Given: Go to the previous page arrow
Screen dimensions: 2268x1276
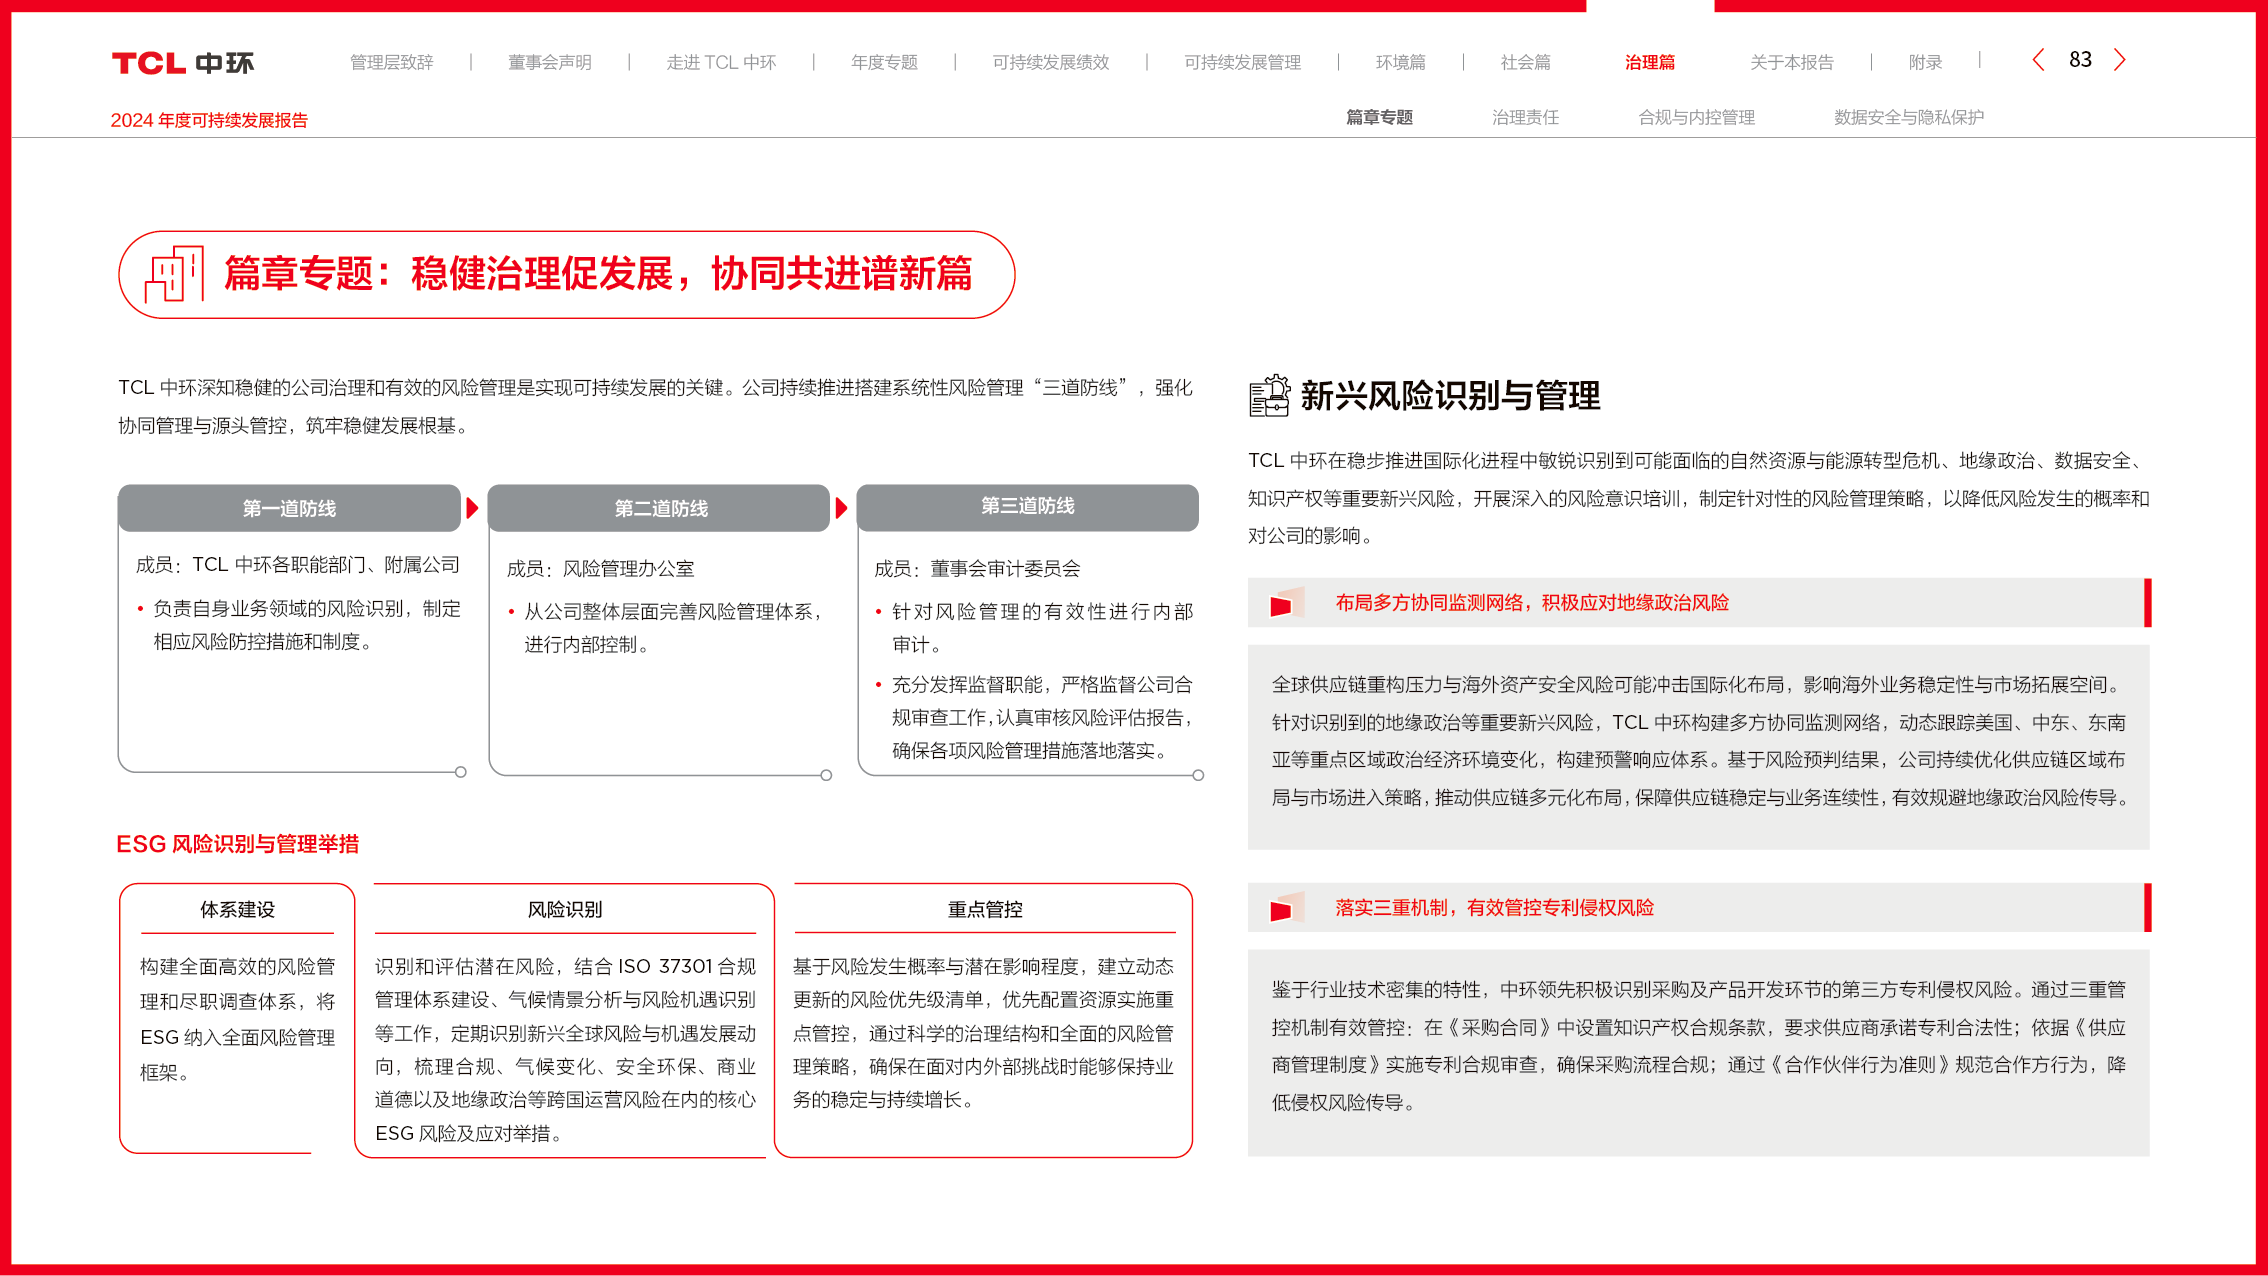Looking at the screenshot, I should point(2038,60).
